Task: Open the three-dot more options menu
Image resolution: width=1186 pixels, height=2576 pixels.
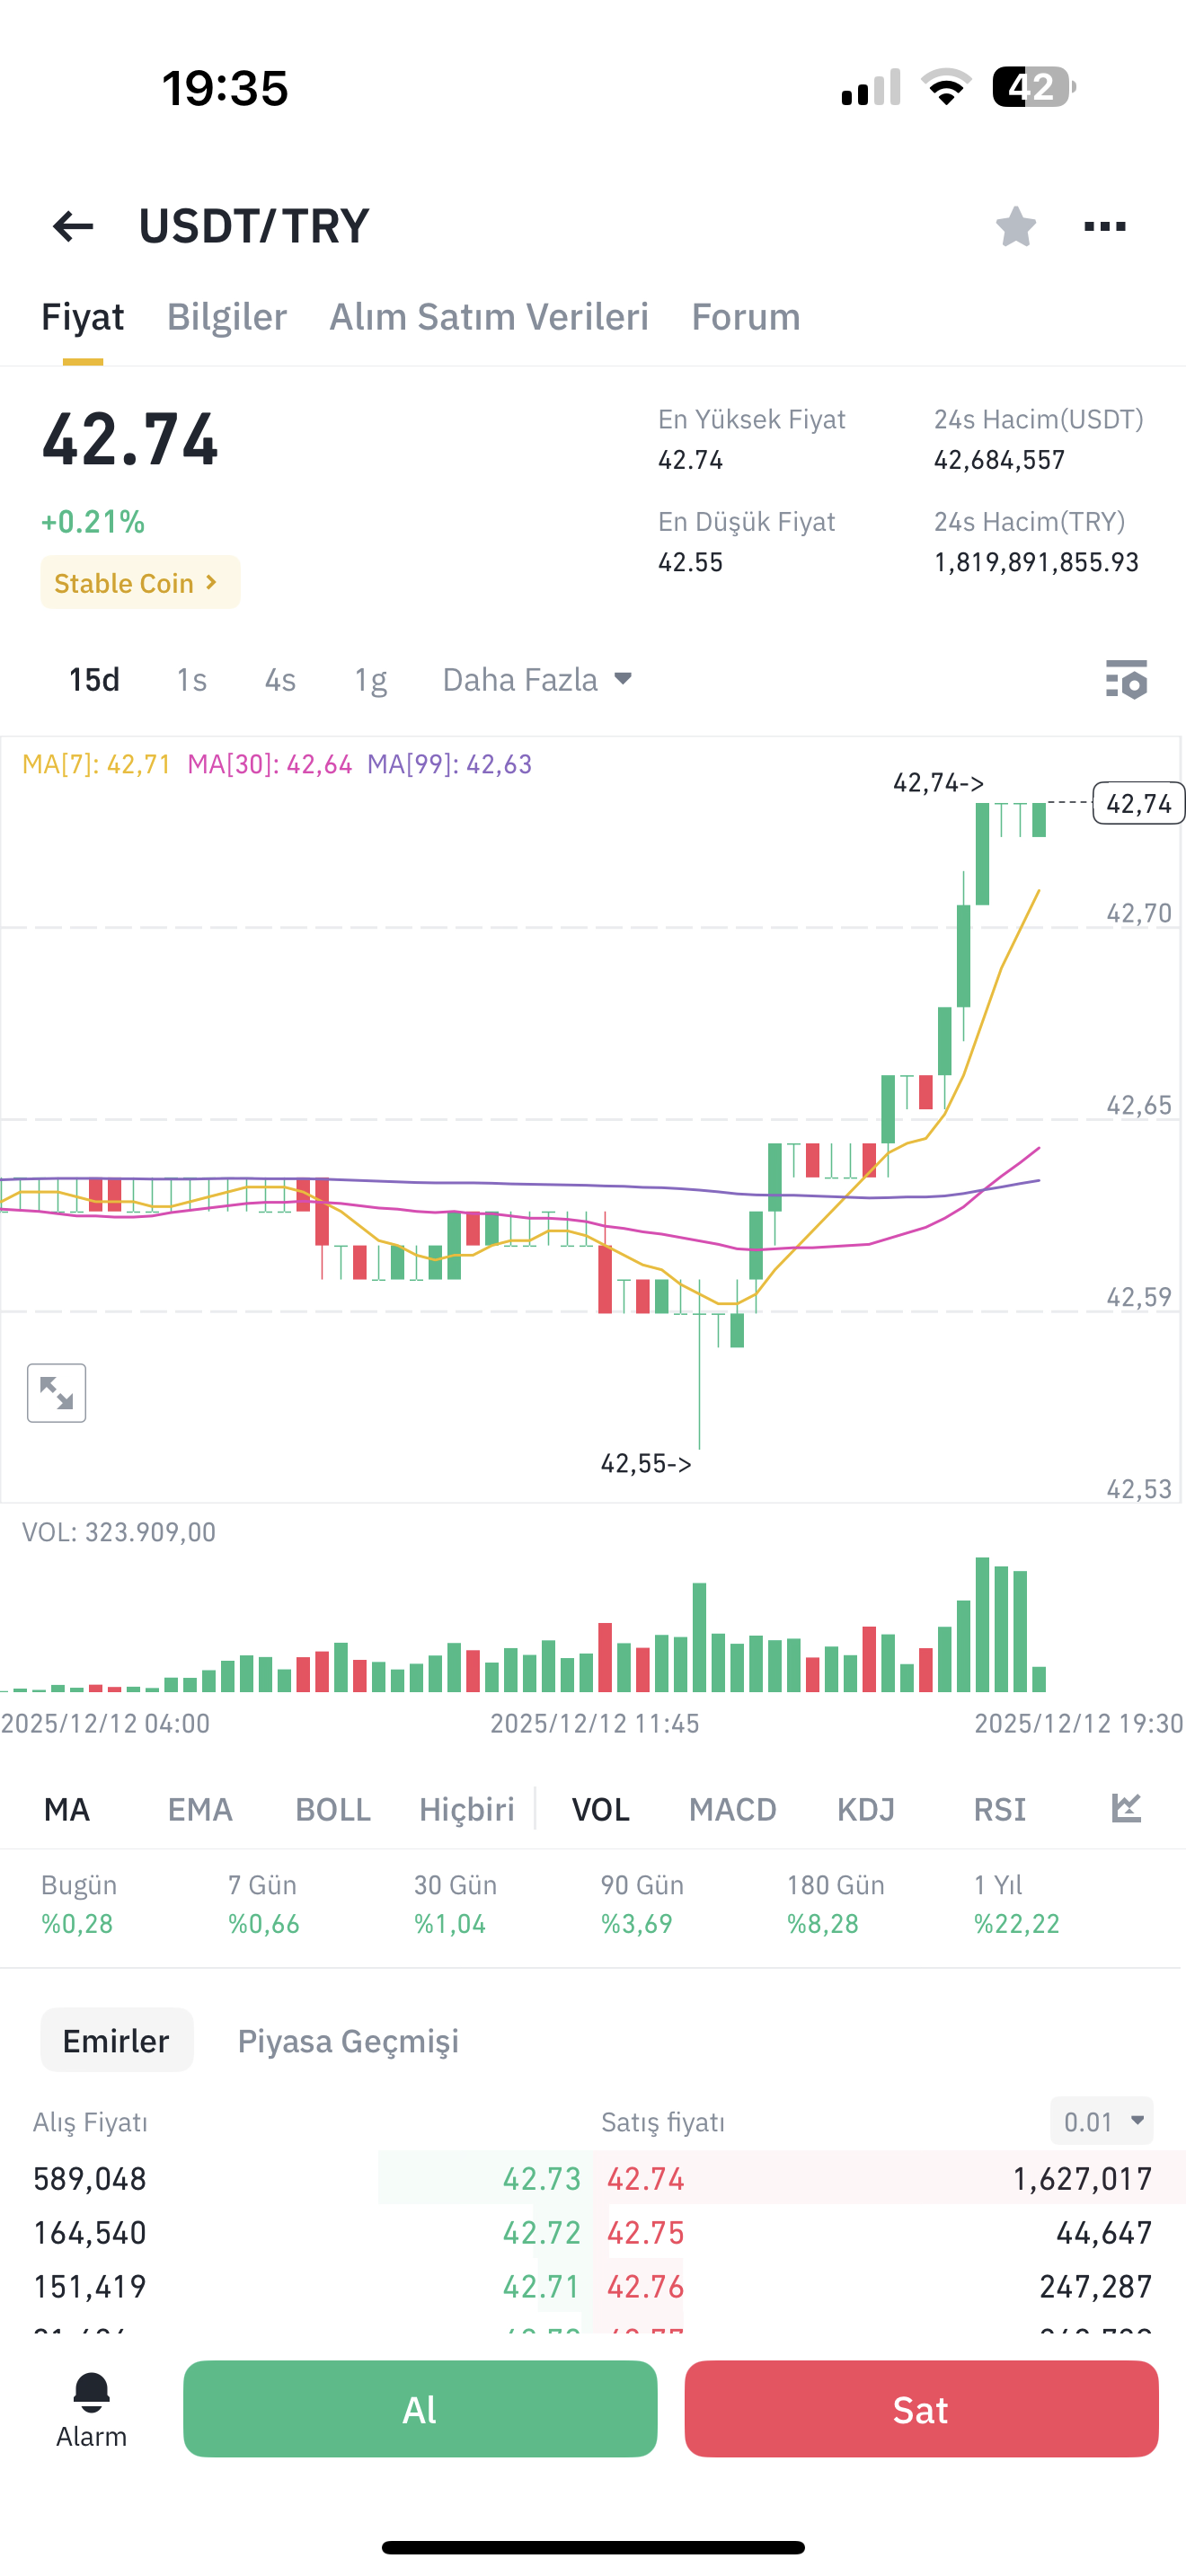Action: [x=1105, y=226]
